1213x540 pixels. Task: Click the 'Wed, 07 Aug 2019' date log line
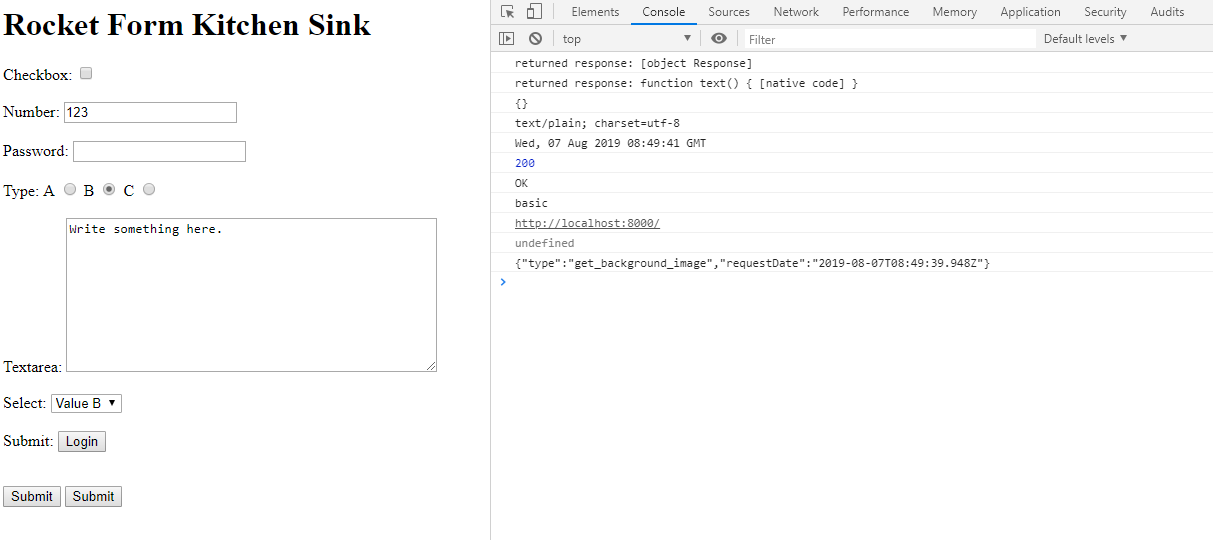[610, 143]
